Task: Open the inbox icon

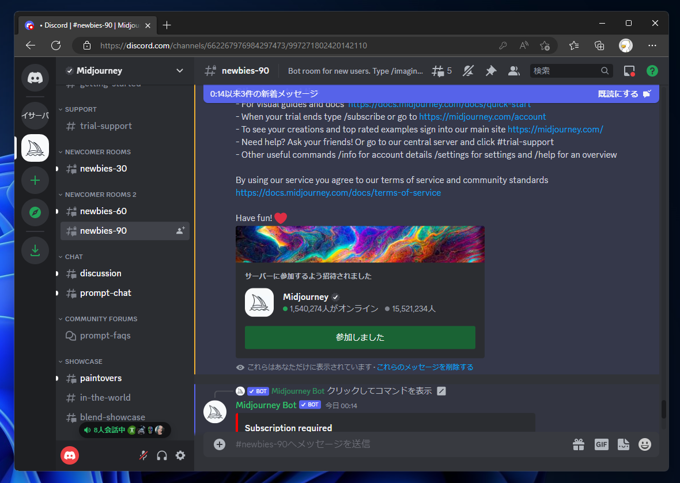Action: point(629,71)
